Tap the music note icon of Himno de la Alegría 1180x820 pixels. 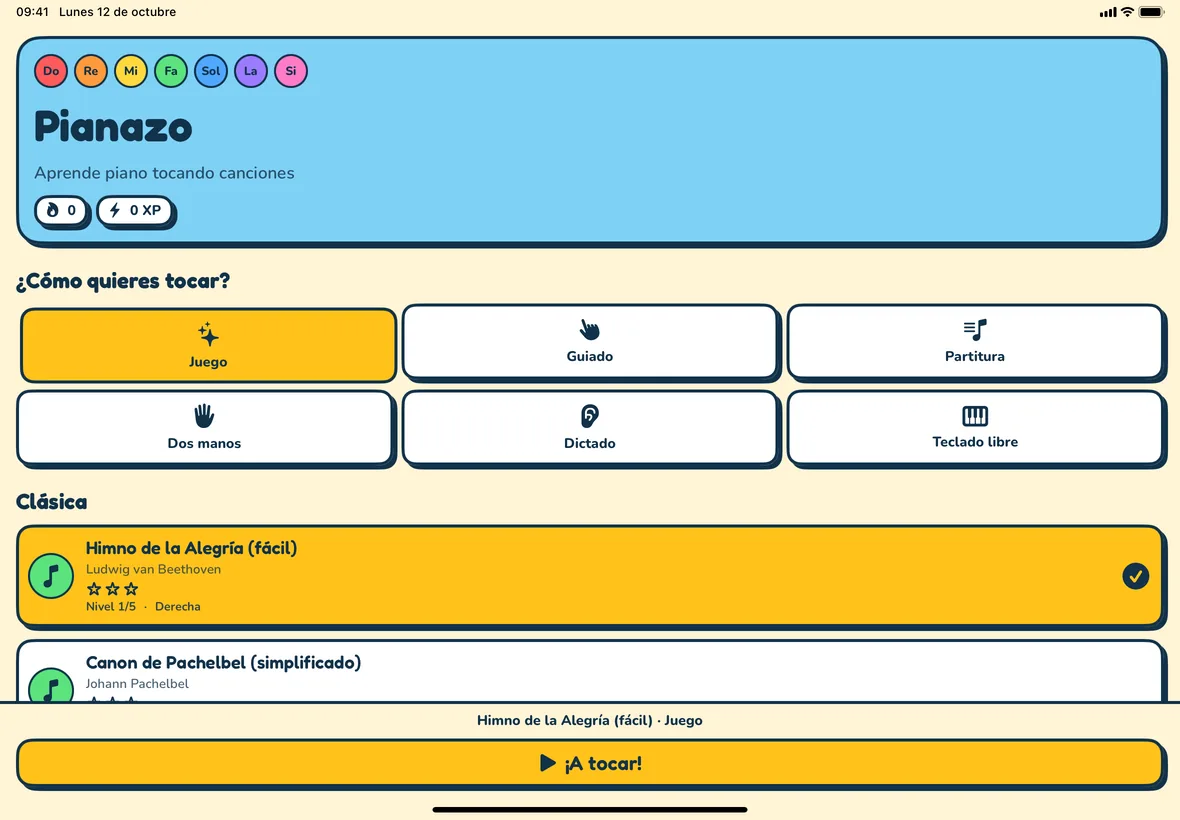pyautogui.click(x=51, y=576)
